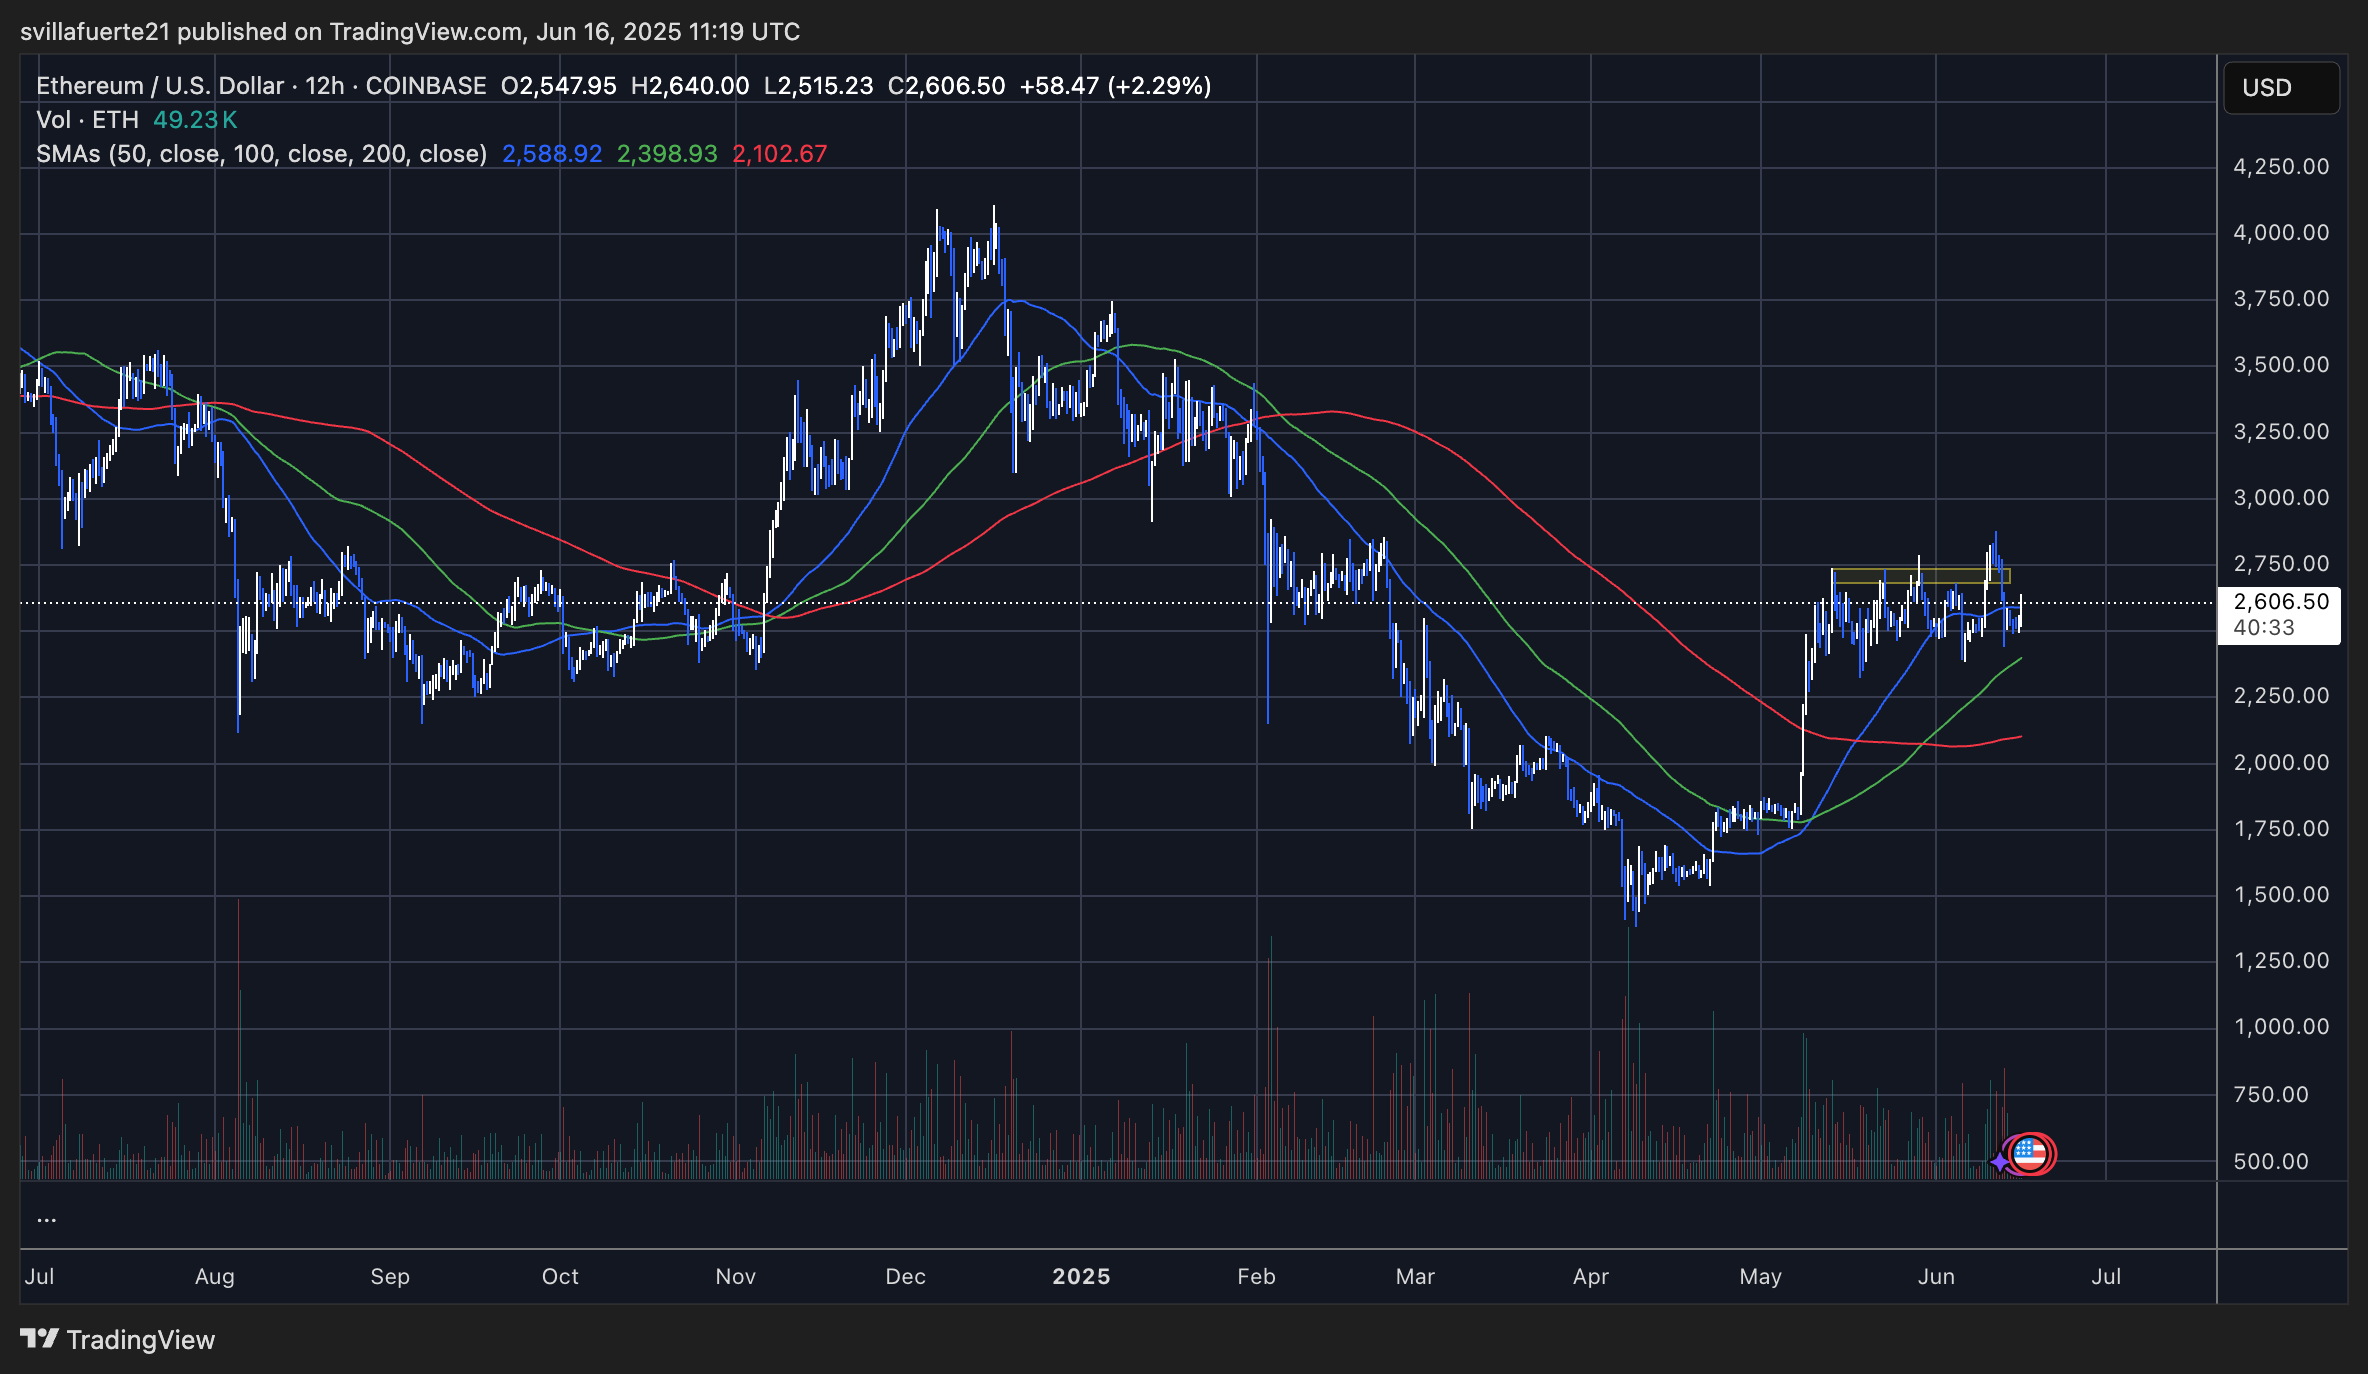The width and height of the screenshot is (2368, 1374).
Task: Click the Mar label on time axis
Action: click(1415, 1277)
